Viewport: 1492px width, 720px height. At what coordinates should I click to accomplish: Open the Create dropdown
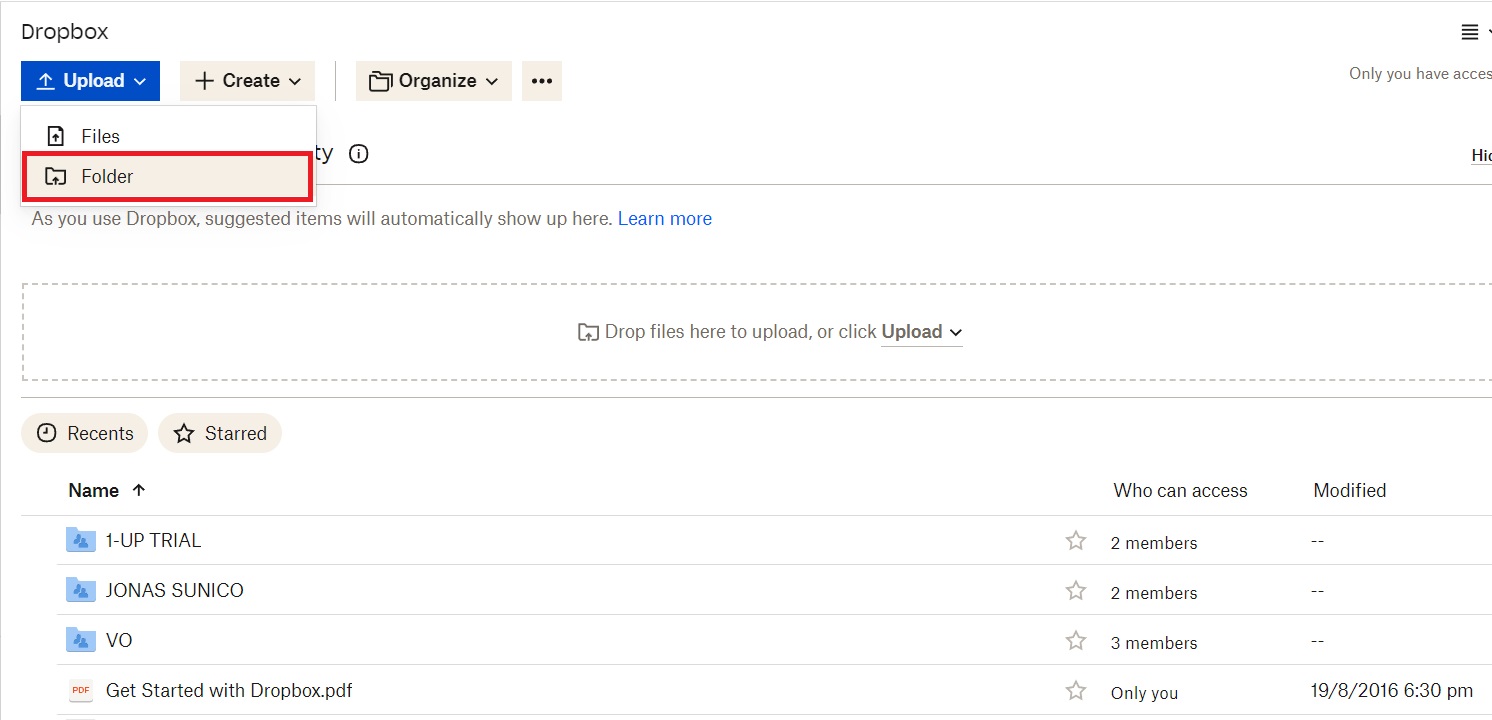click(247, 81)
